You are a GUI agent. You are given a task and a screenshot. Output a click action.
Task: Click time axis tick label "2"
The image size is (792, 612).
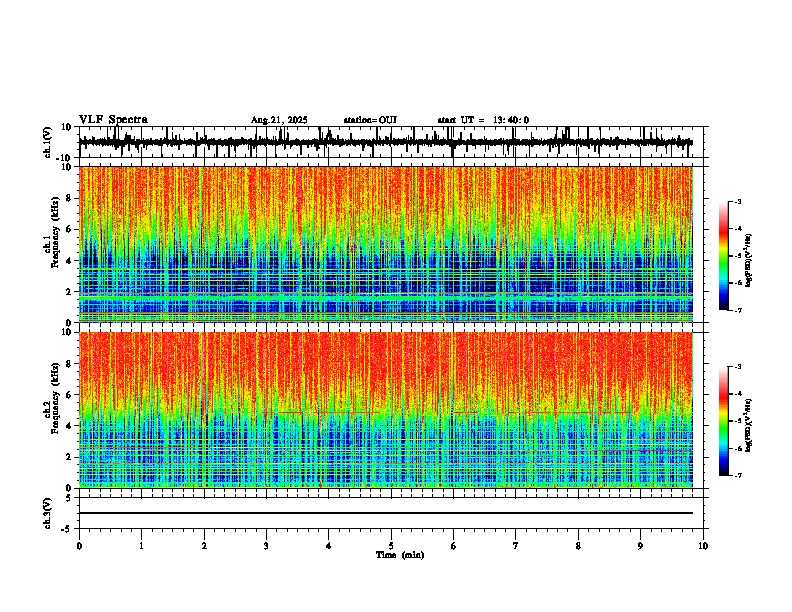pyautogui.click(x=204, y=546)
